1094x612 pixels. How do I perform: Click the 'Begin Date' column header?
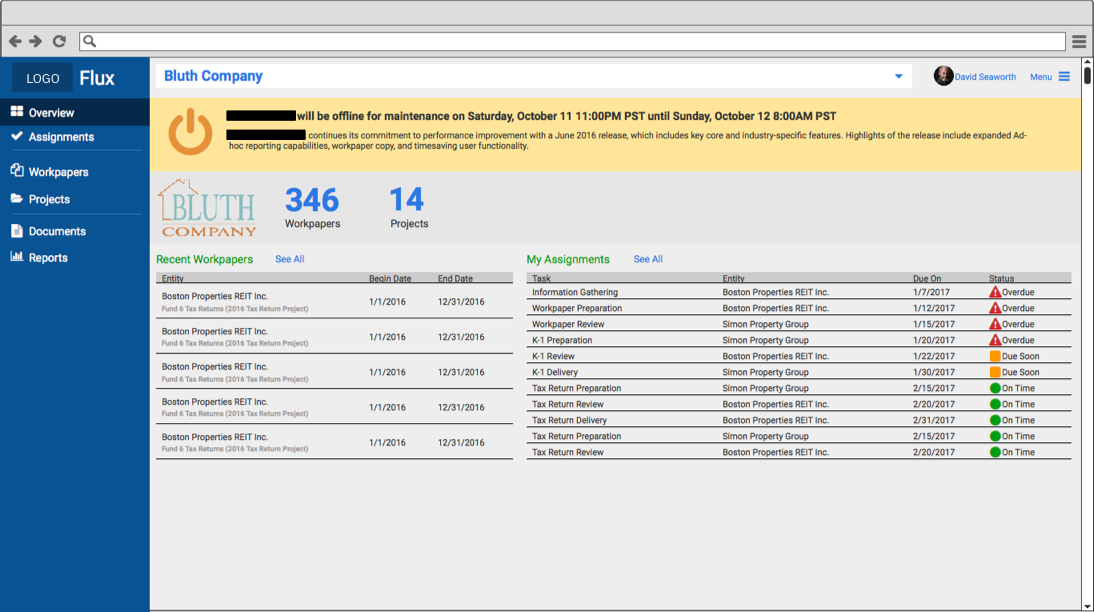[x=390, y=278]
